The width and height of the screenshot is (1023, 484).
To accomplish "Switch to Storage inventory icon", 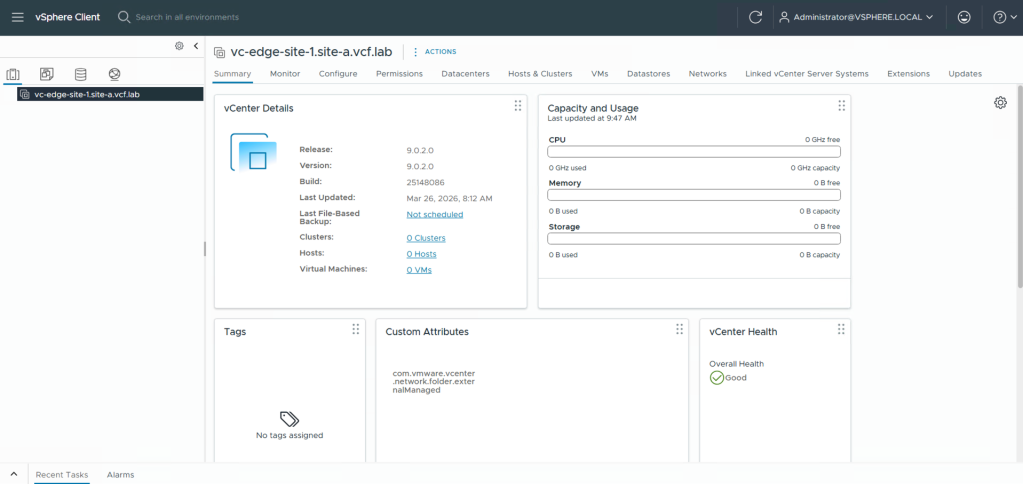I will coord(80,74).
